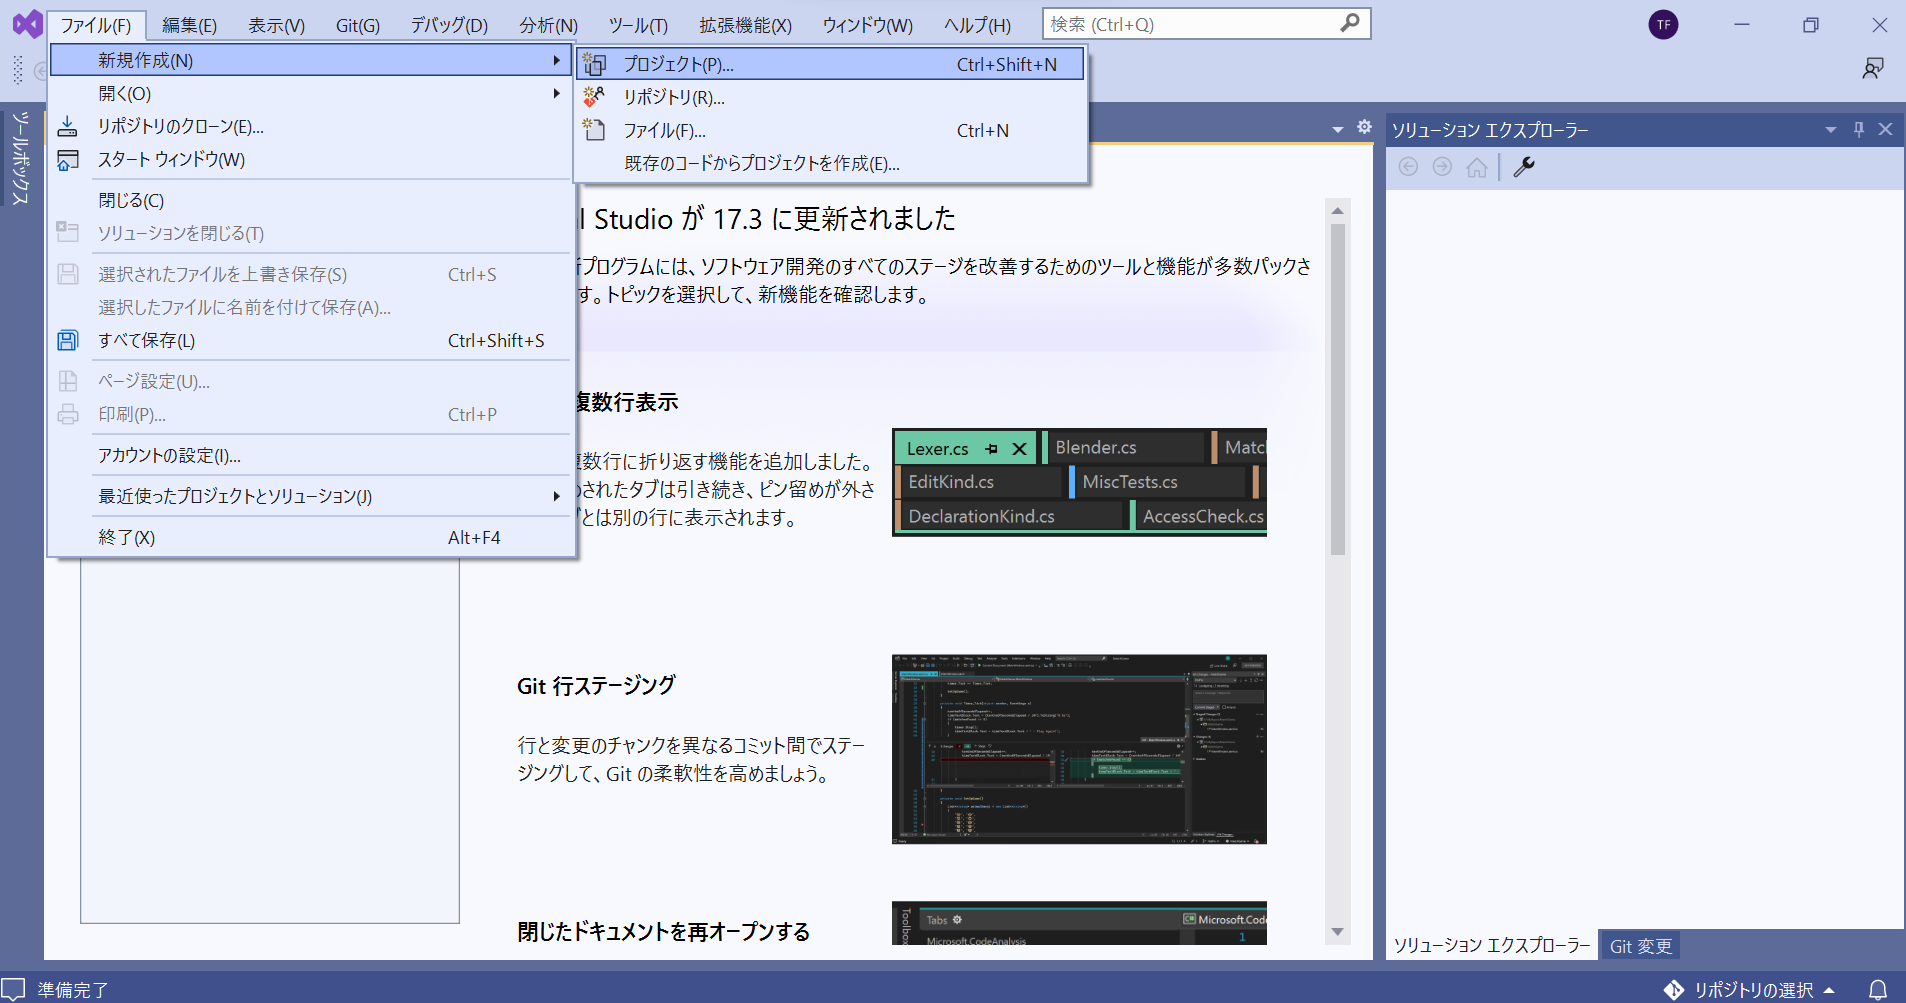Click the Solution Explorer back arrow icon
The image size is (1906, 1003).
click(x=1408, y=167)
